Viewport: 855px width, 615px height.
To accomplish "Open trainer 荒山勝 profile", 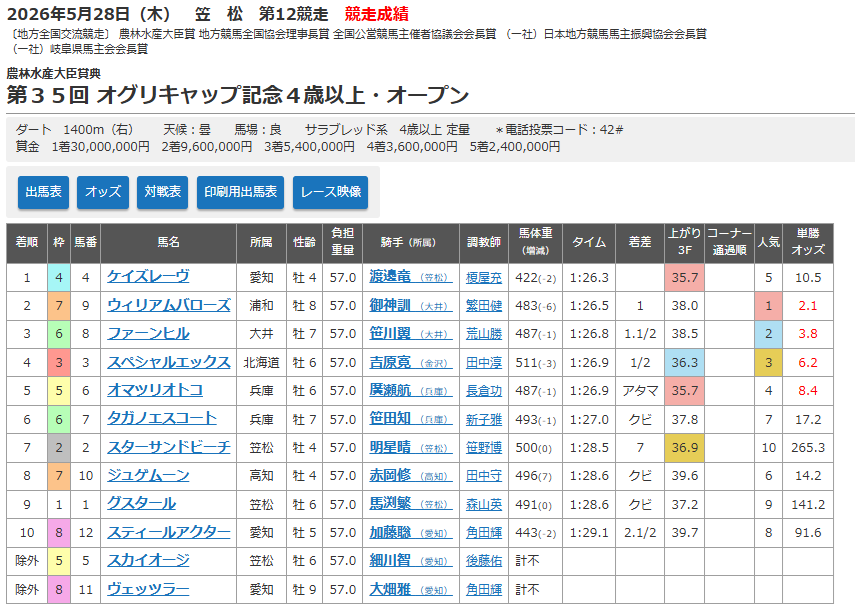I will (484, 334).
